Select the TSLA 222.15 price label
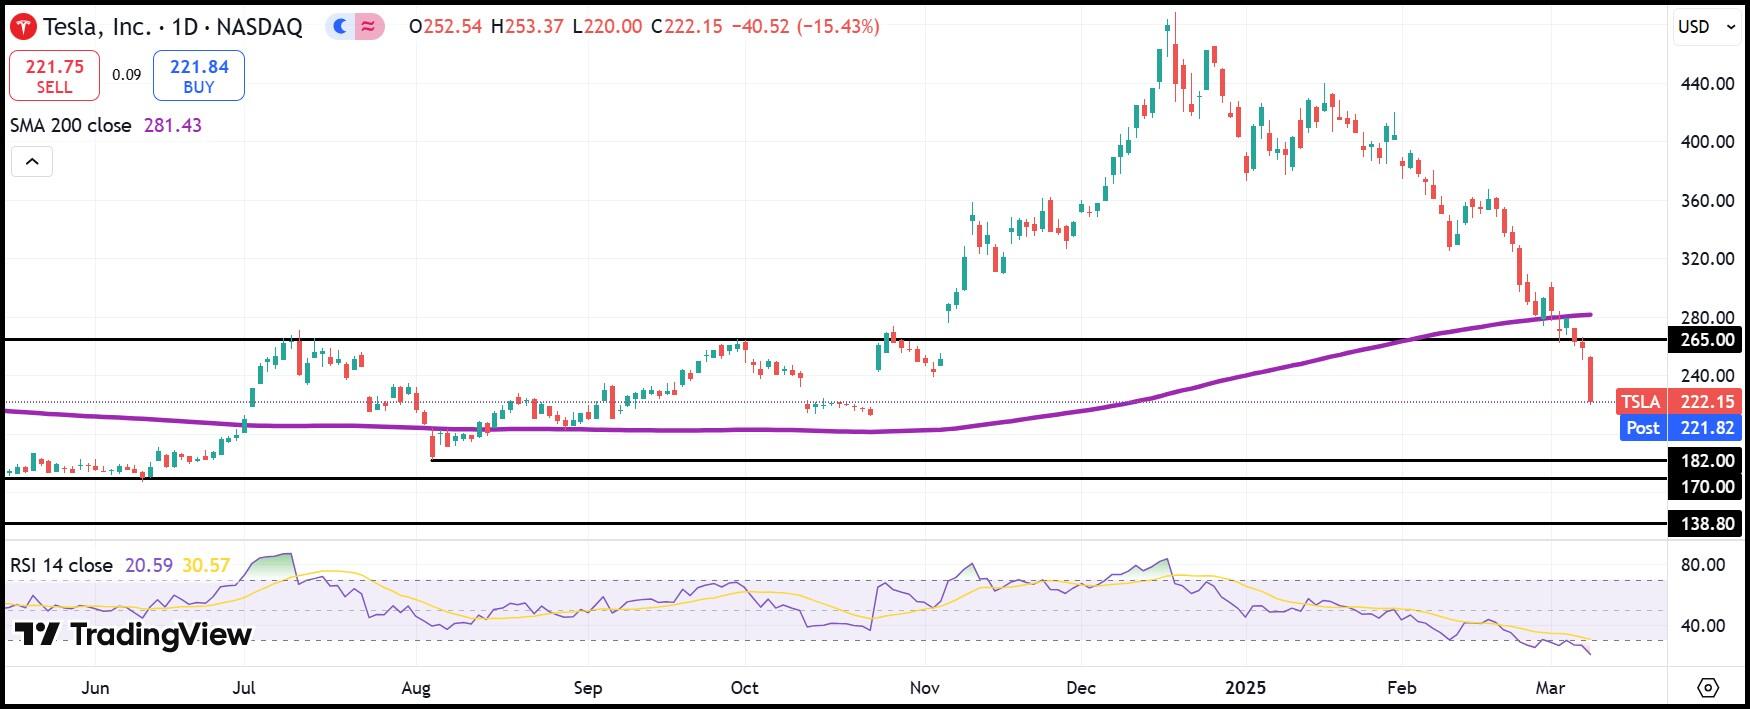 tap(1679, 402)
